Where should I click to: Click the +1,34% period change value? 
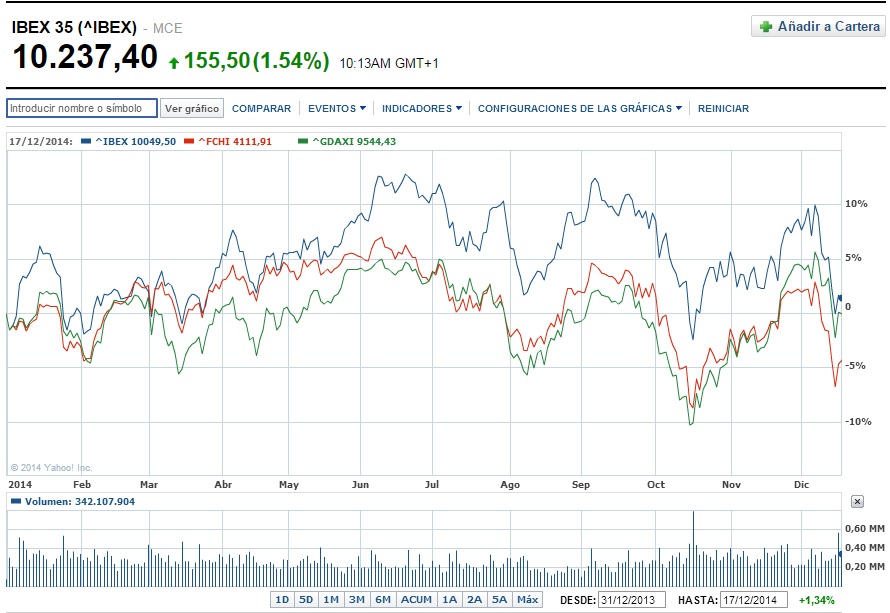(x=817, y=600)
